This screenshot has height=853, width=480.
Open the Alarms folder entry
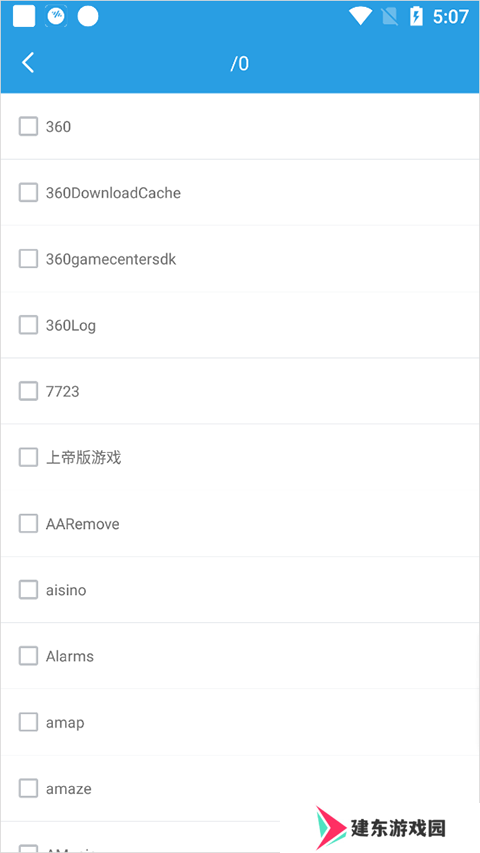coord(240,656)
